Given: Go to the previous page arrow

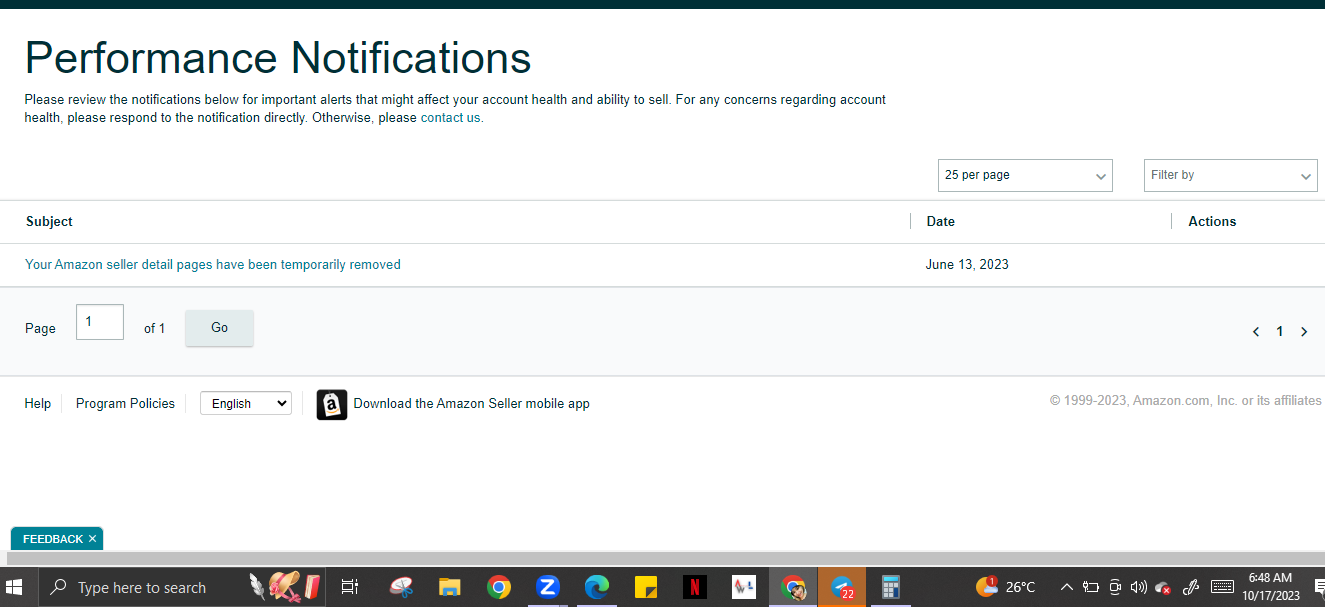Looking at the screenshot, I should click(1256, 332).
